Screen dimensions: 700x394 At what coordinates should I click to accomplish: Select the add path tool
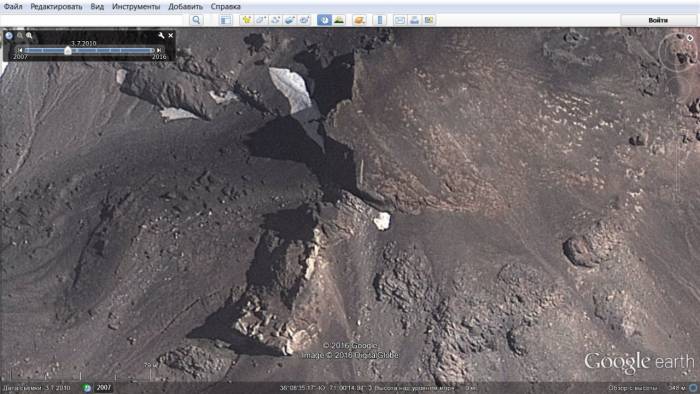(275, 20)
